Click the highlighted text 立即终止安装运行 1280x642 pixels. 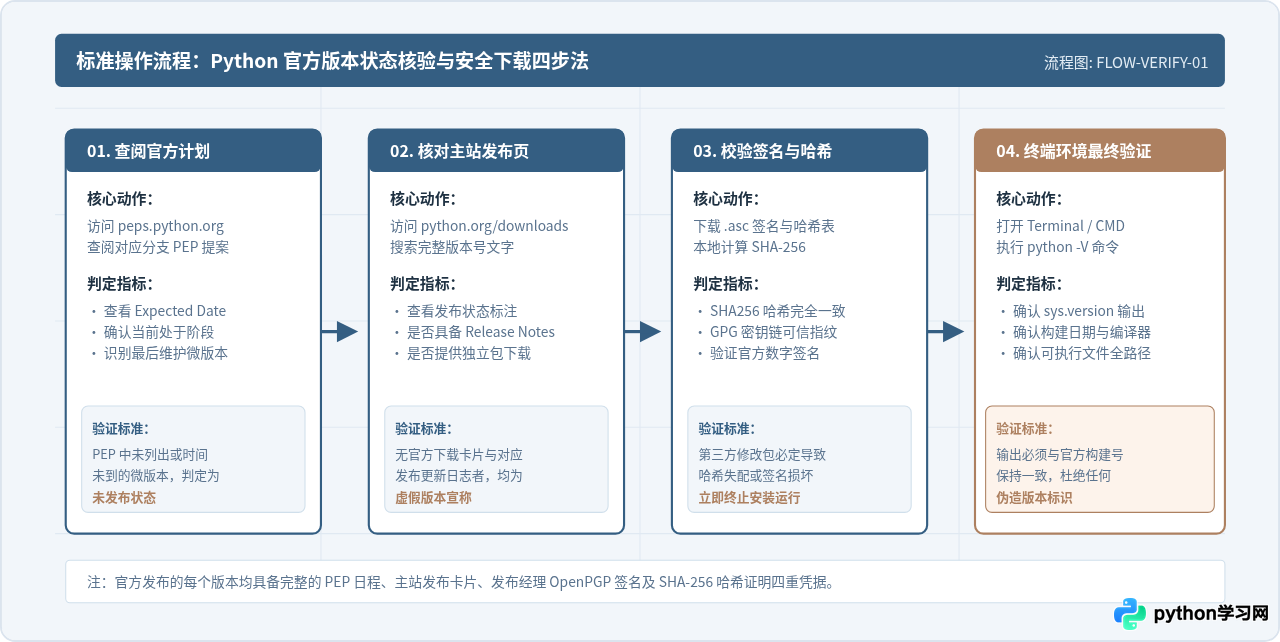(x=749, y=497)
